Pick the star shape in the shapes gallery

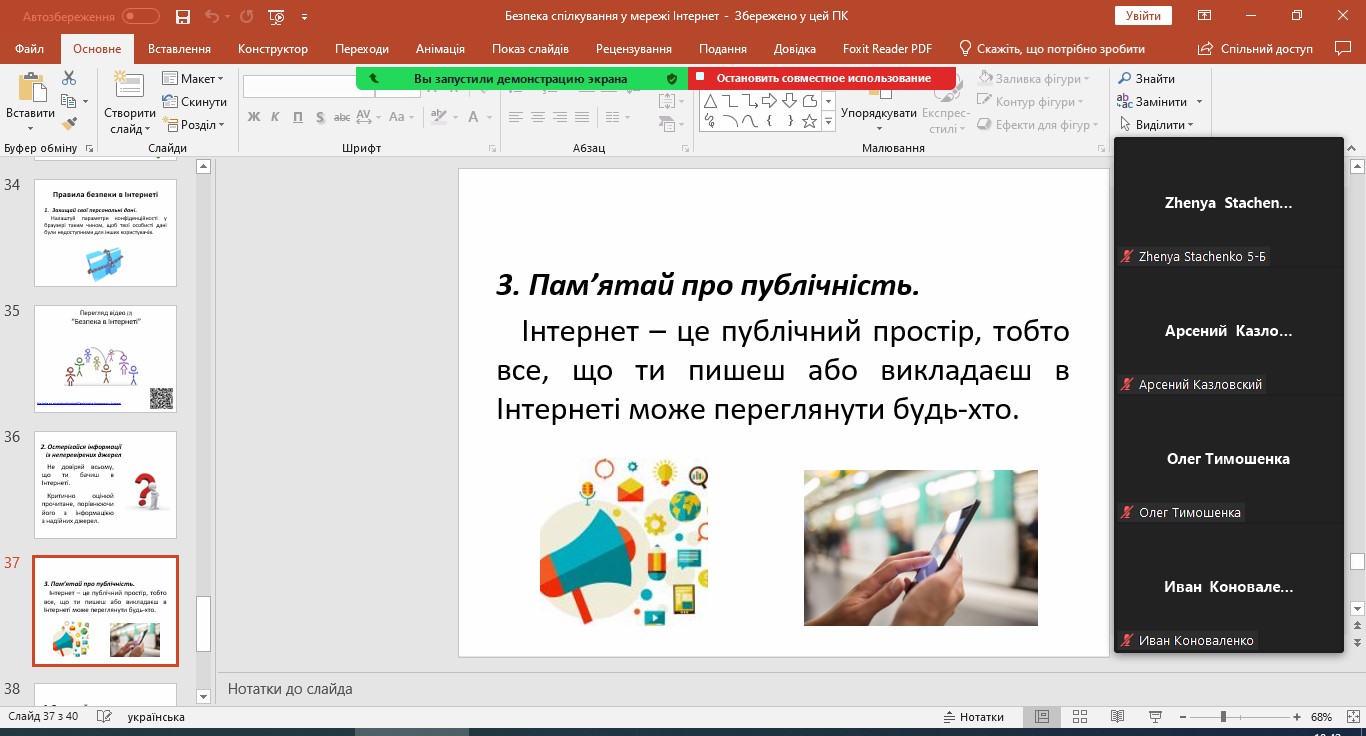(x=809, y=122)
